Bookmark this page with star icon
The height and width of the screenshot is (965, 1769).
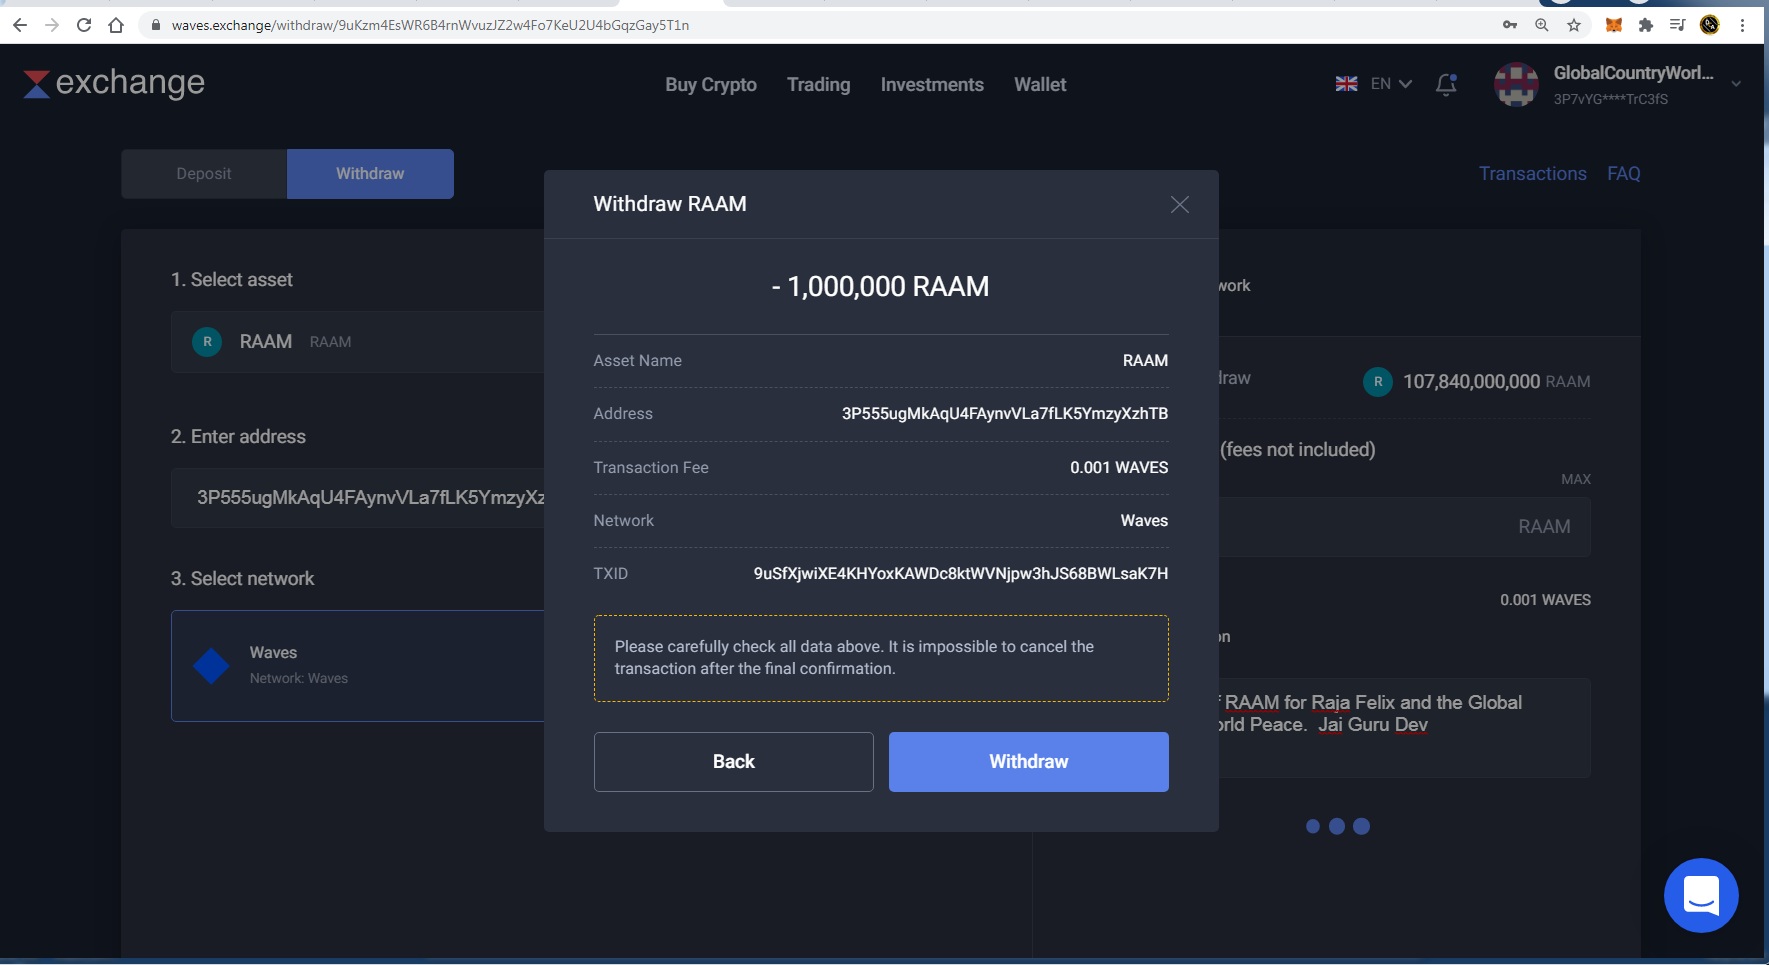(1574, 25)
